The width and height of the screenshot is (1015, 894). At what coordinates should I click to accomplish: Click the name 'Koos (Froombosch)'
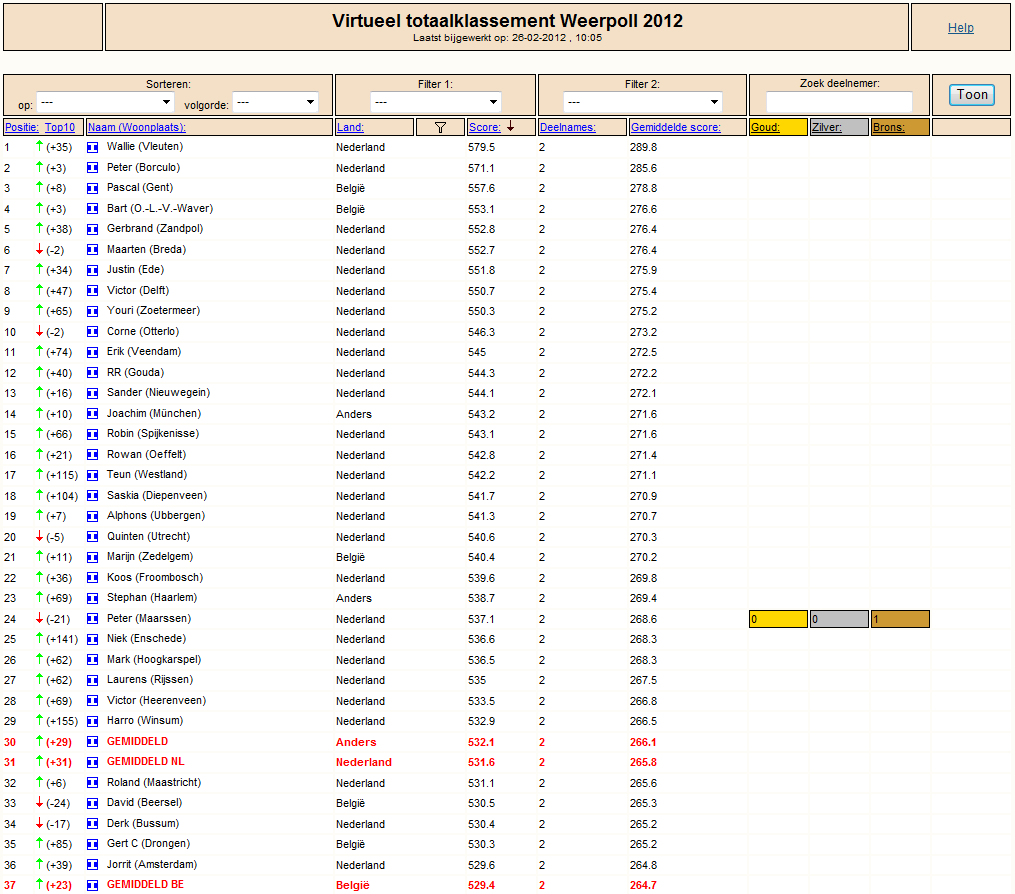tap(155, 577)
